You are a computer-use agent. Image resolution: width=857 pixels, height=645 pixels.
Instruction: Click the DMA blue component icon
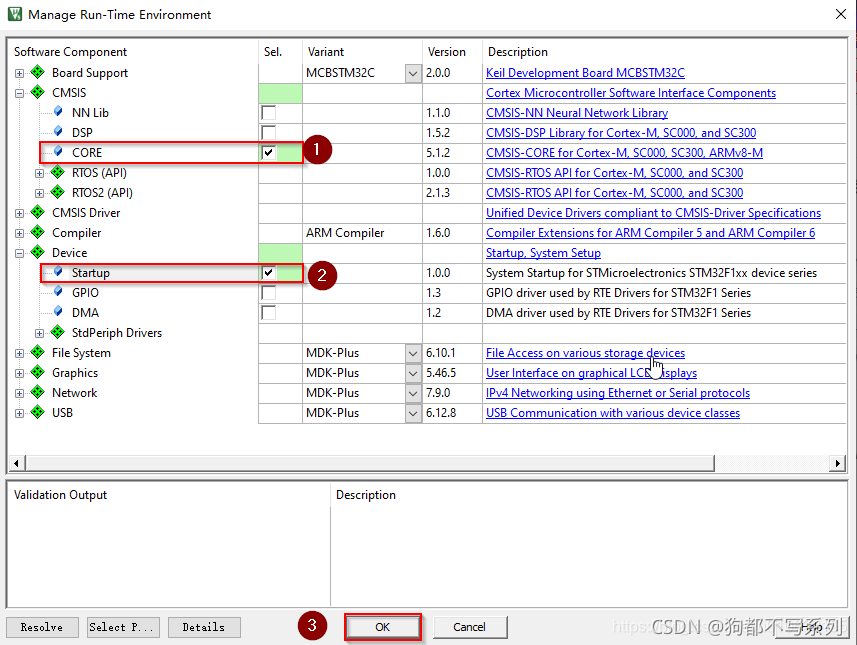pos(58,312)
